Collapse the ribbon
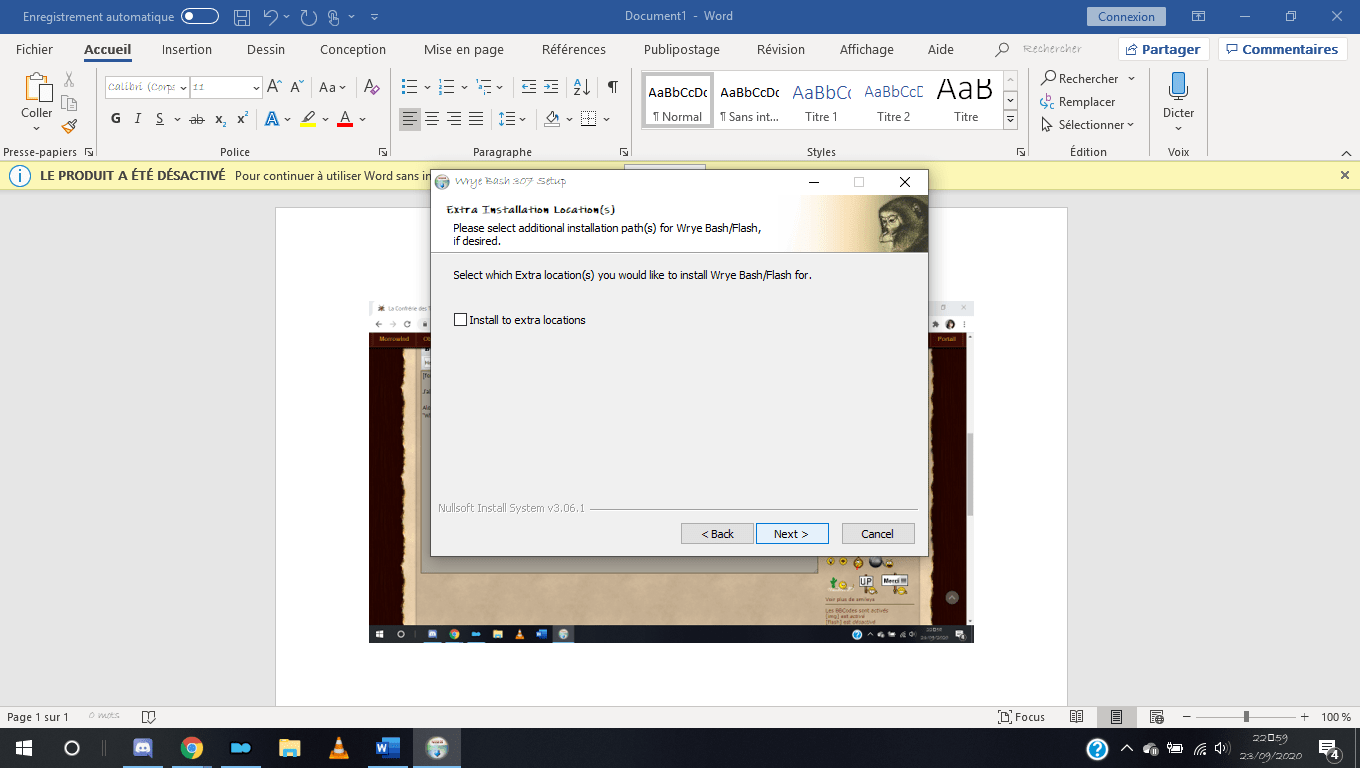This screenshot has width=1360, height=768. [x=1345, y=152]
